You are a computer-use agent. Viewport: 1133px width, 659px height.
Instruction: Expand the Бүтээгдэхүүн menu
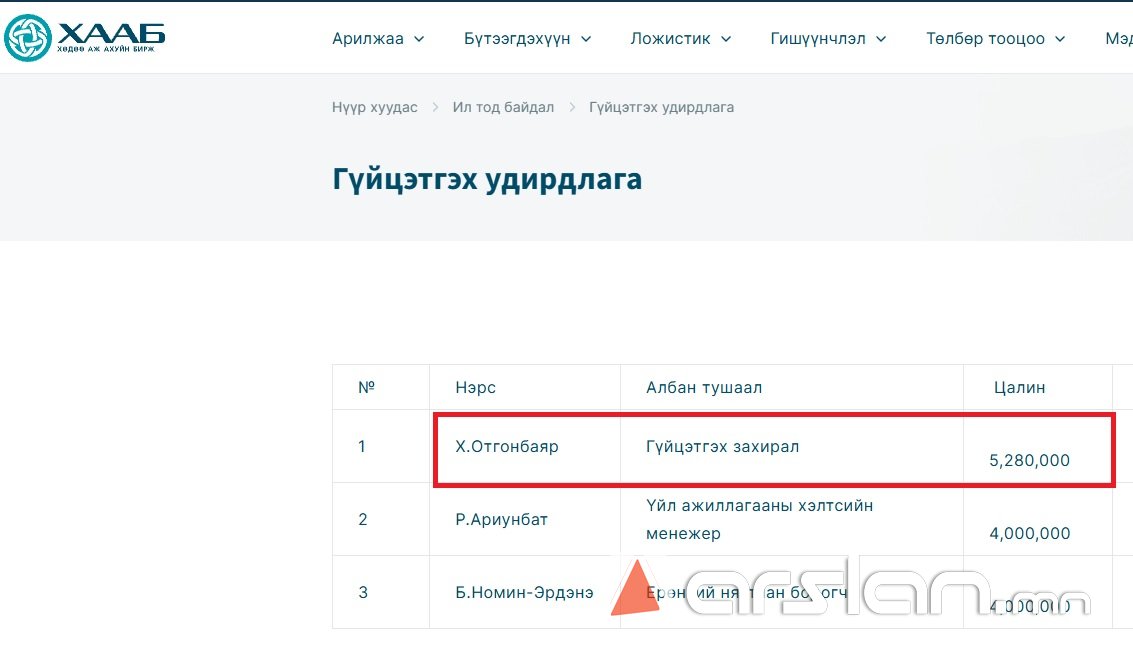(x=527, y=39)
